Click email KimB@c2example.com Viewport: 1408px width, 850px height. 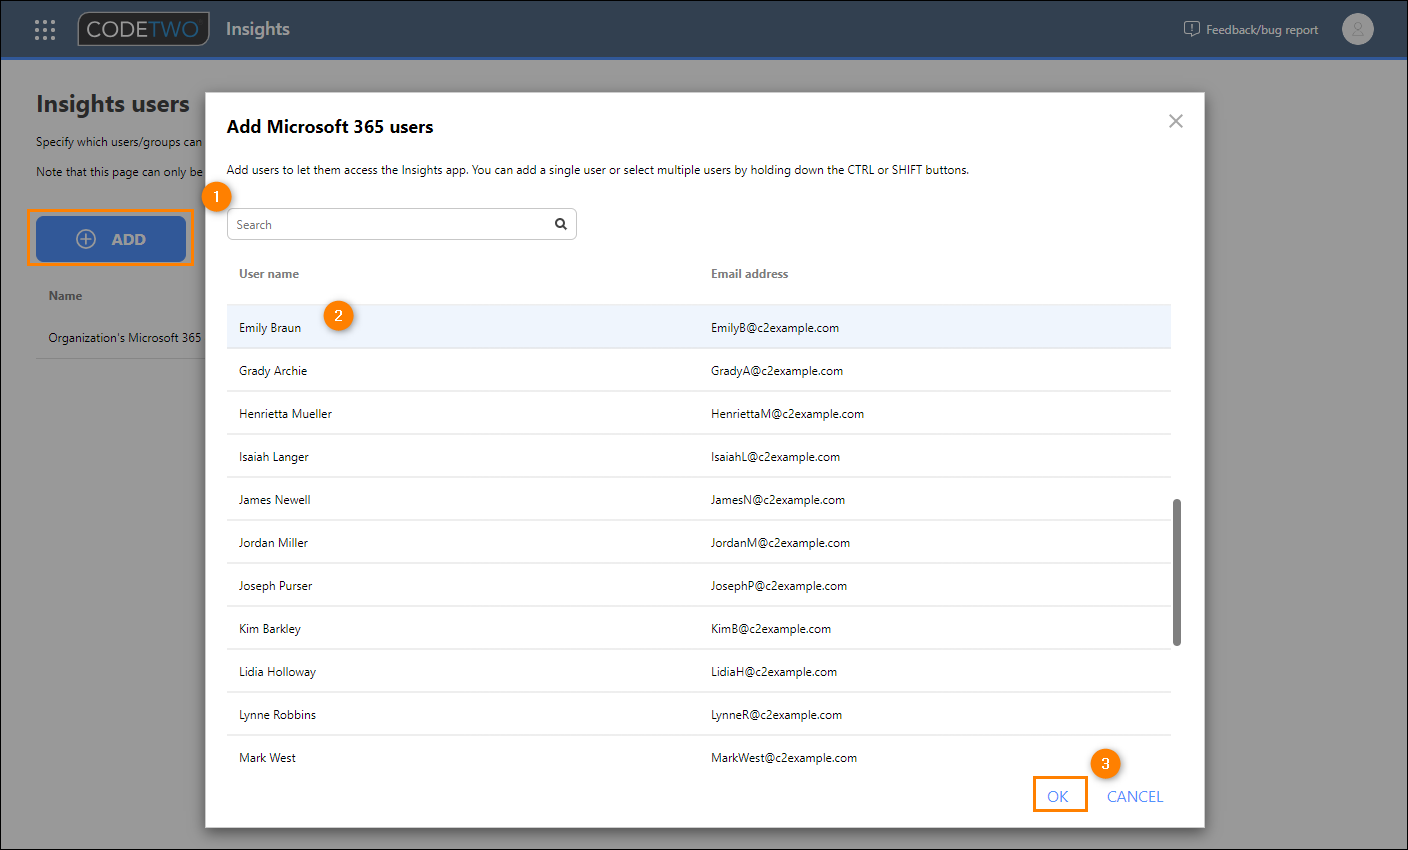pos(771,629)
